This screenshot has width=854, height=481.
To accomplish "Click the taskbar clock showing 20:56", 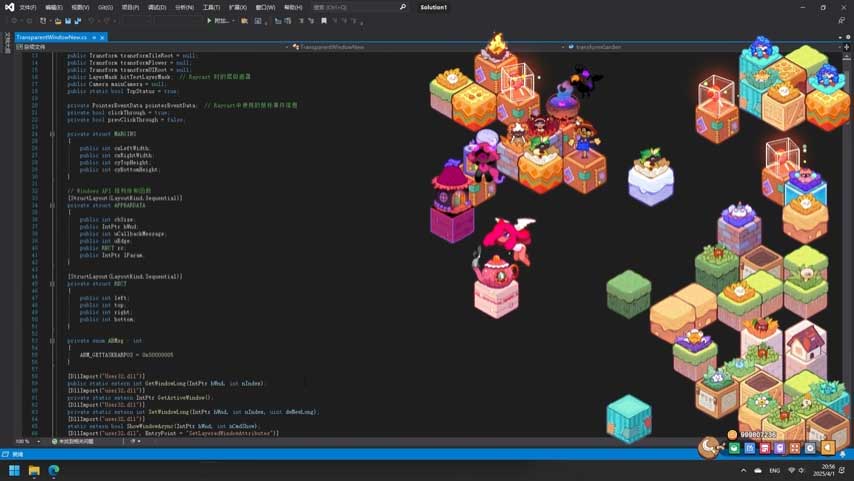I will 824,470.
